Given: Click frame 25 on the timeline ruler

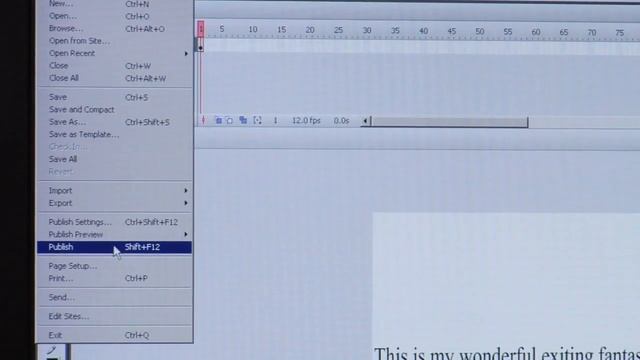Looking at the screenshot, I should [x=338, y=30].
